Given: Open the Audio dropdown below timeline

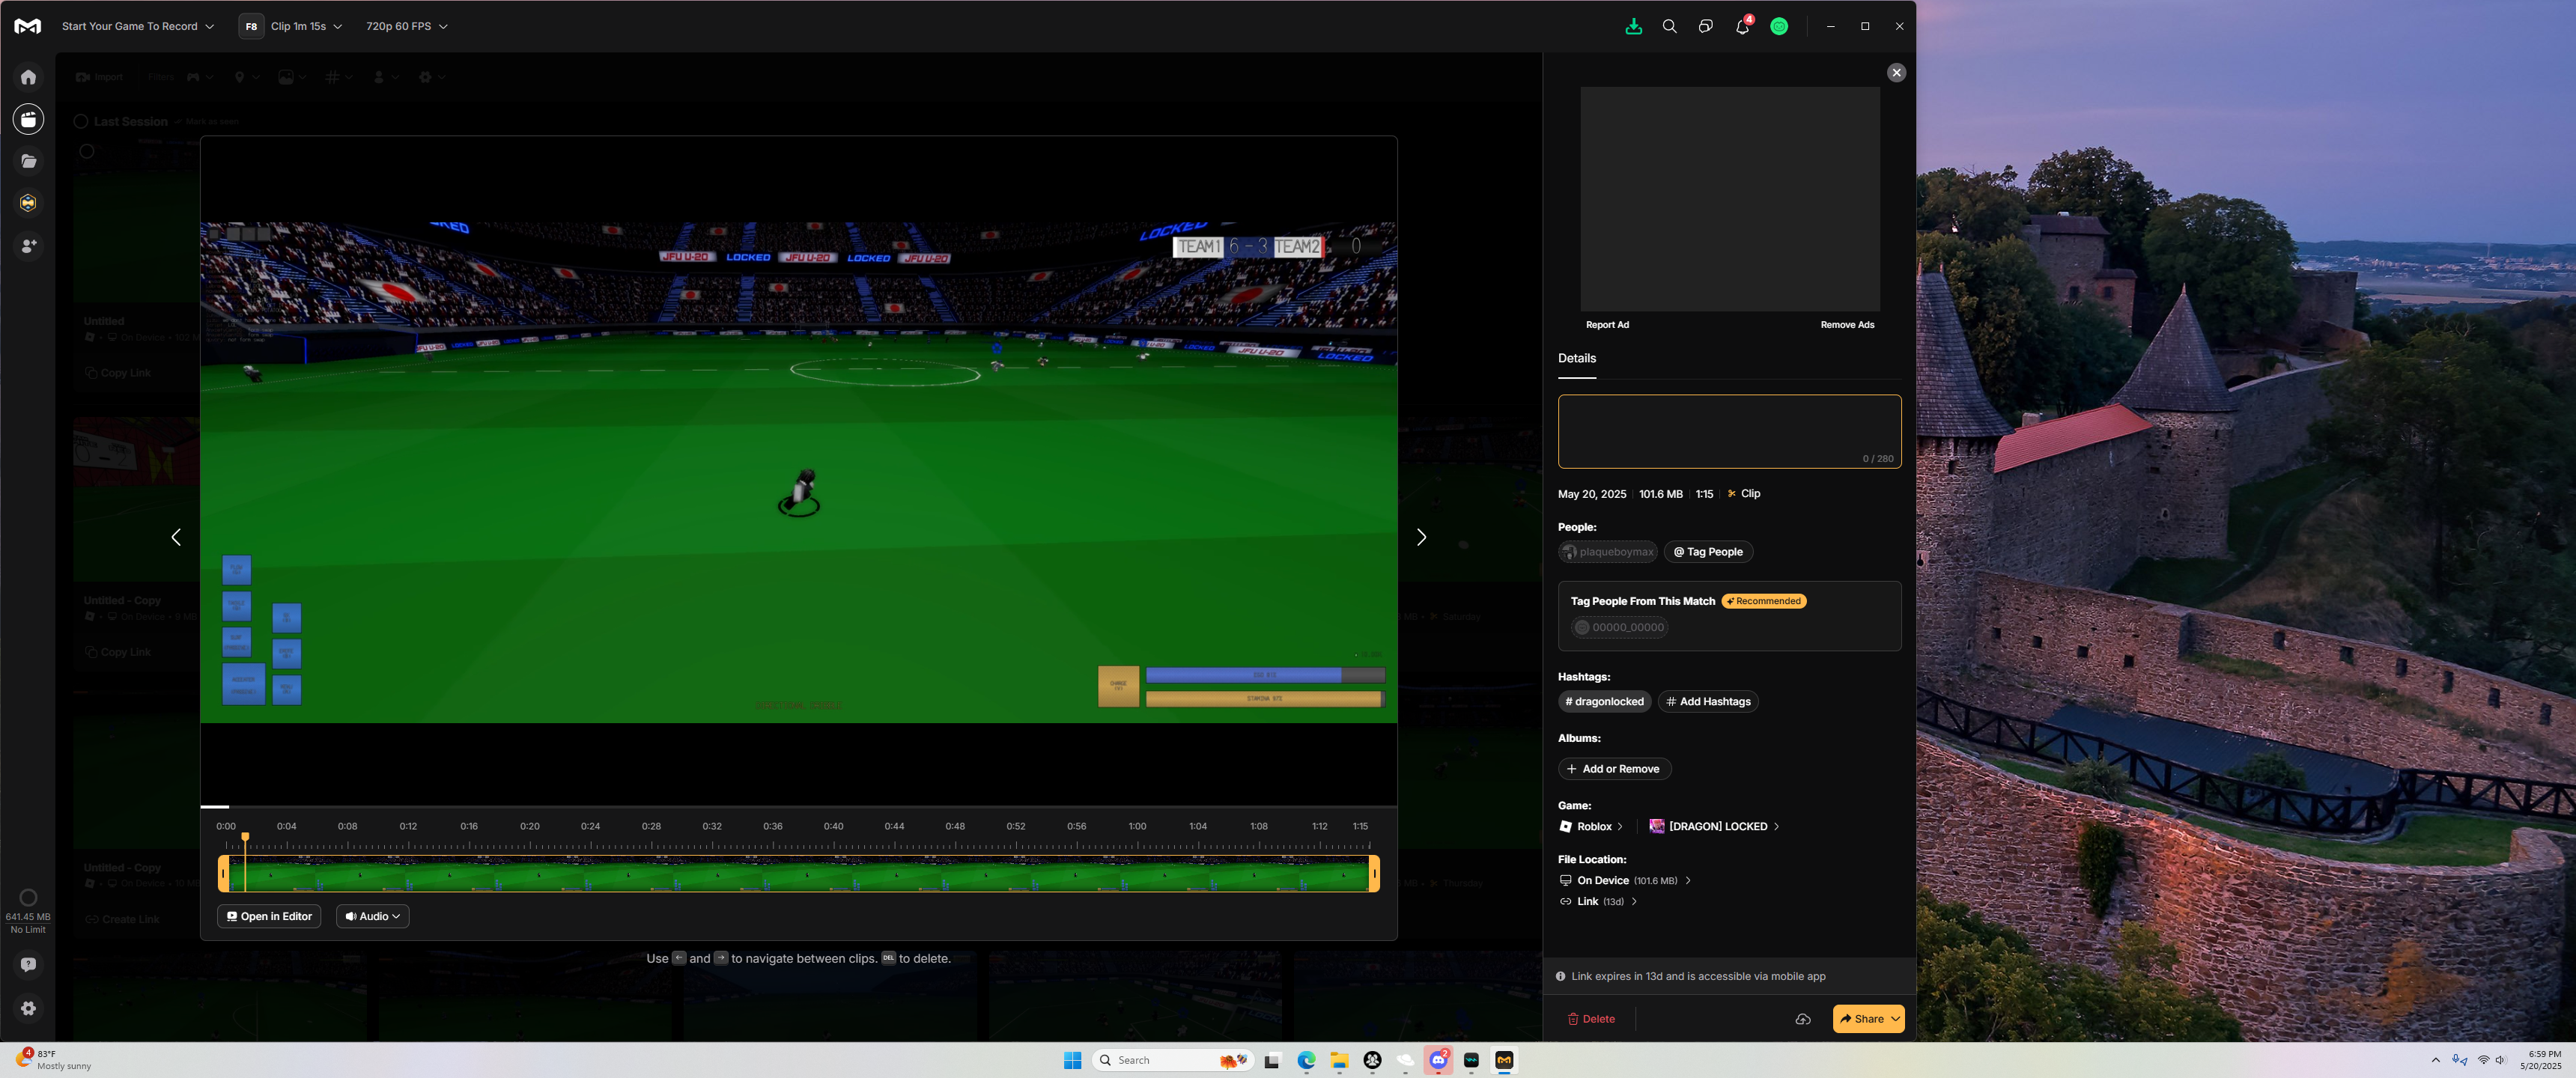Looking at the screenshot, I should point(372,916).
